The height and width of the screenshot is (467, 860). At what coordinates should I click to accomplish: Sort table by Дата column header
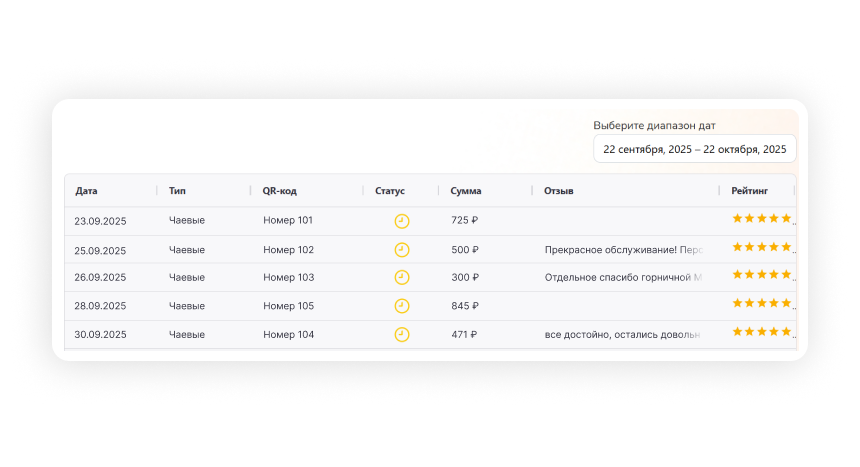coord(87,191)
